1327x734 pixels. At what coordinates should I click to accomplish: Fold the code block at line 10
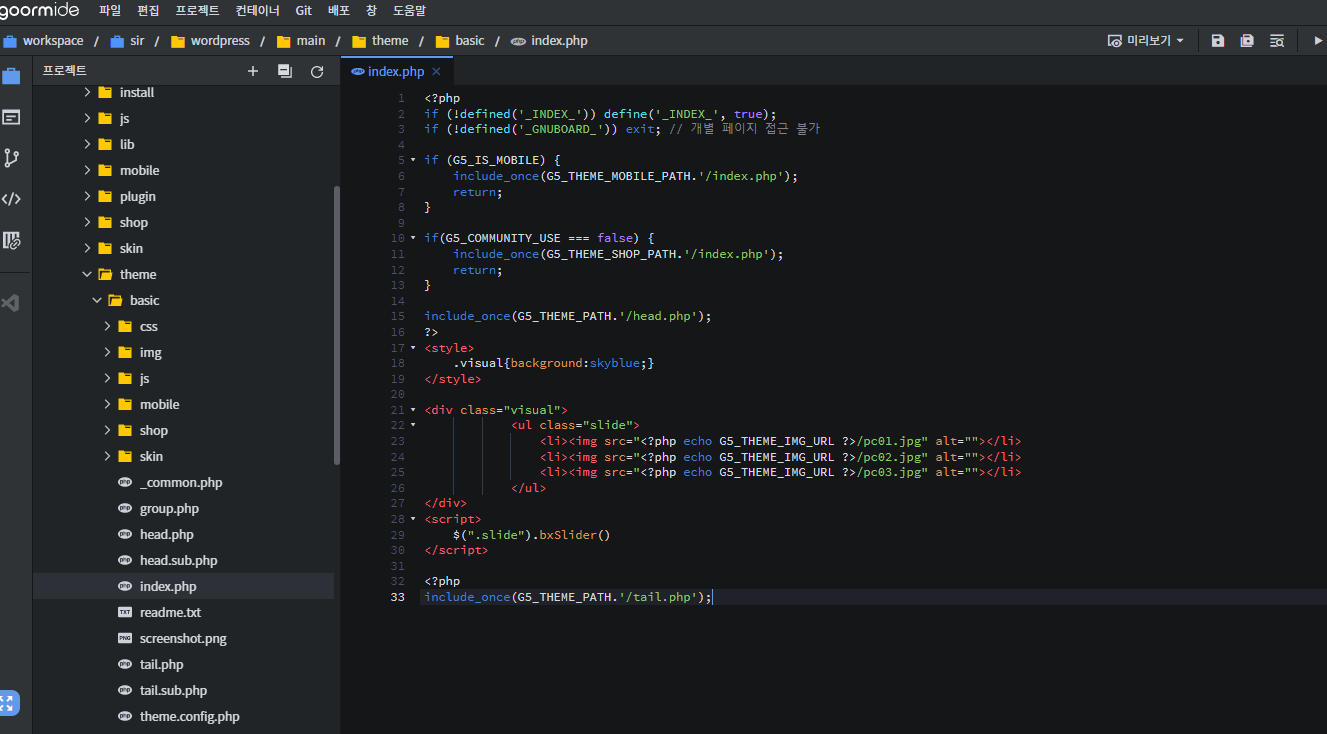[x=412, y=238]
